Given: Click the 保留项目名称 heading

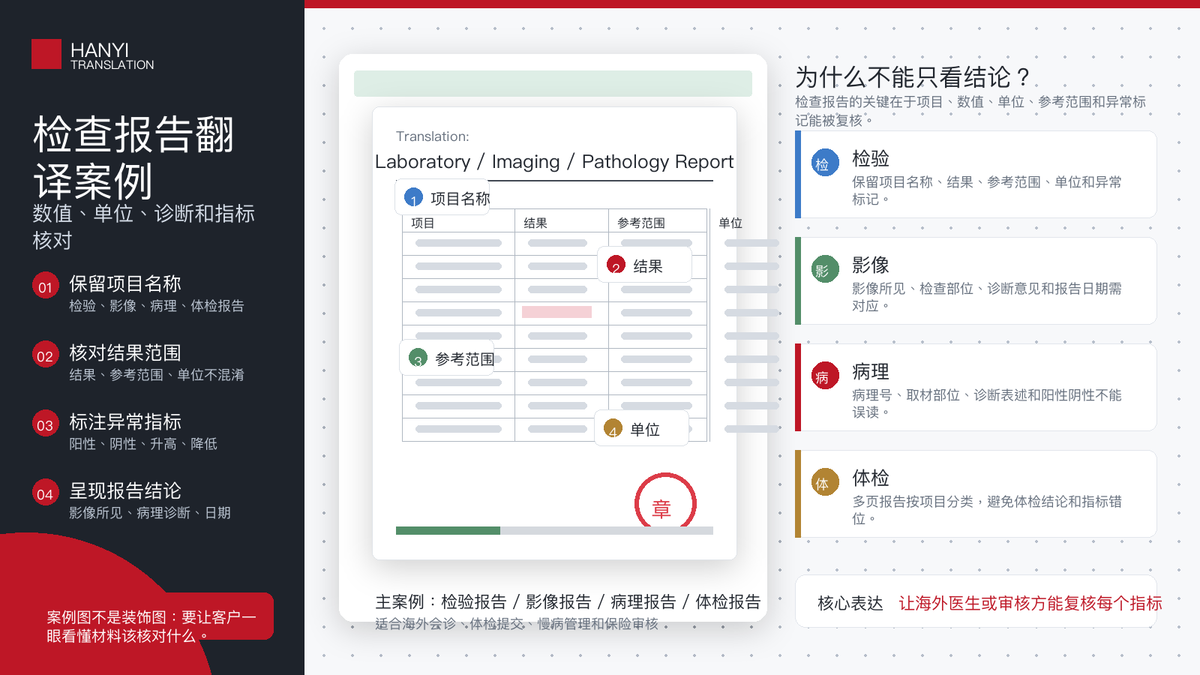Looking at the screenshot, I should tap(125, 284).
